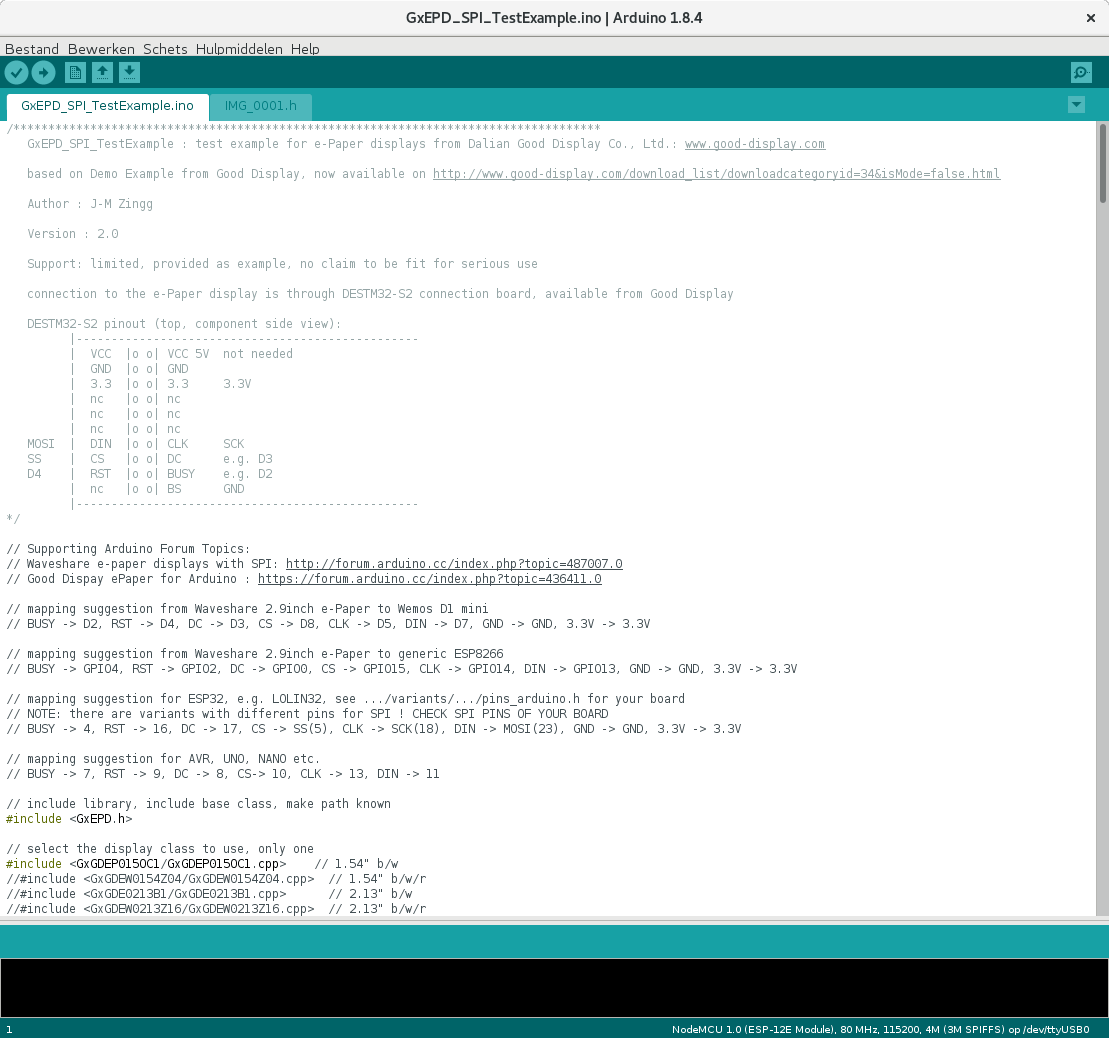Open the good-display download_list URL

coord(716,174)
